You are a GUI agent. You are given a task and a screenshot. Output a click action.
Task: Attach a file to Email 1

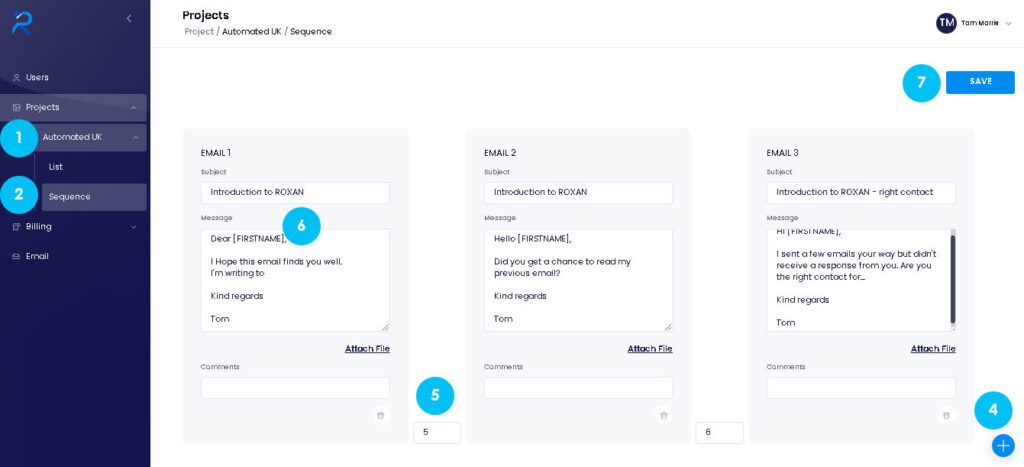coord(367,349)
